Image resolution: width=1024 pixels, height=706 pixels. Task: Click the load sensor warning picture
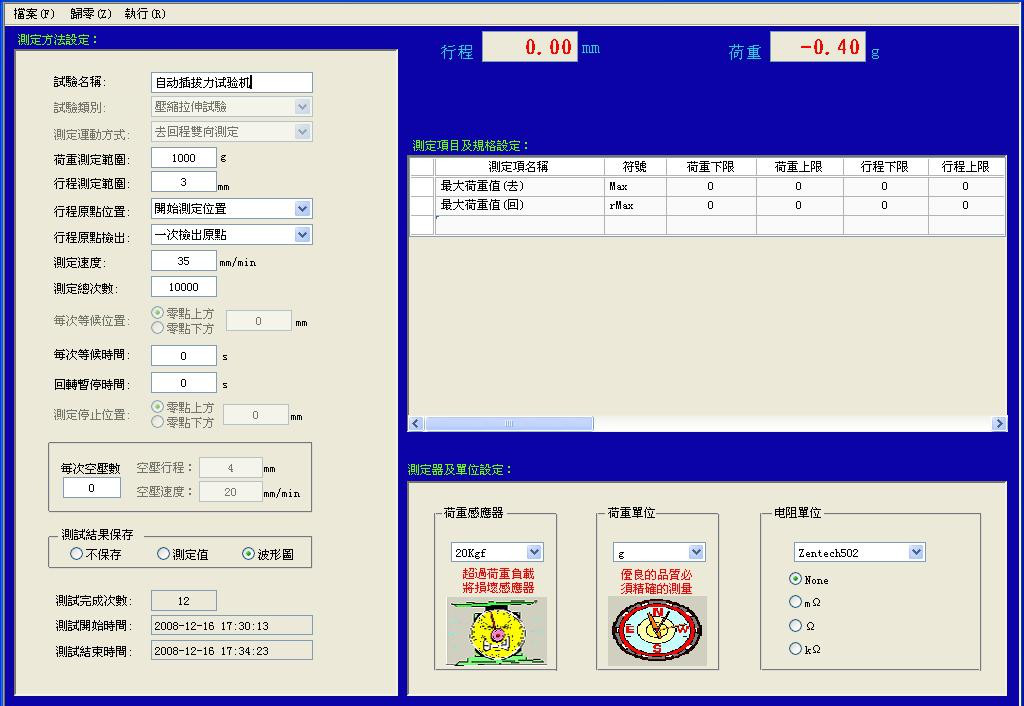(x=496, y=633)
